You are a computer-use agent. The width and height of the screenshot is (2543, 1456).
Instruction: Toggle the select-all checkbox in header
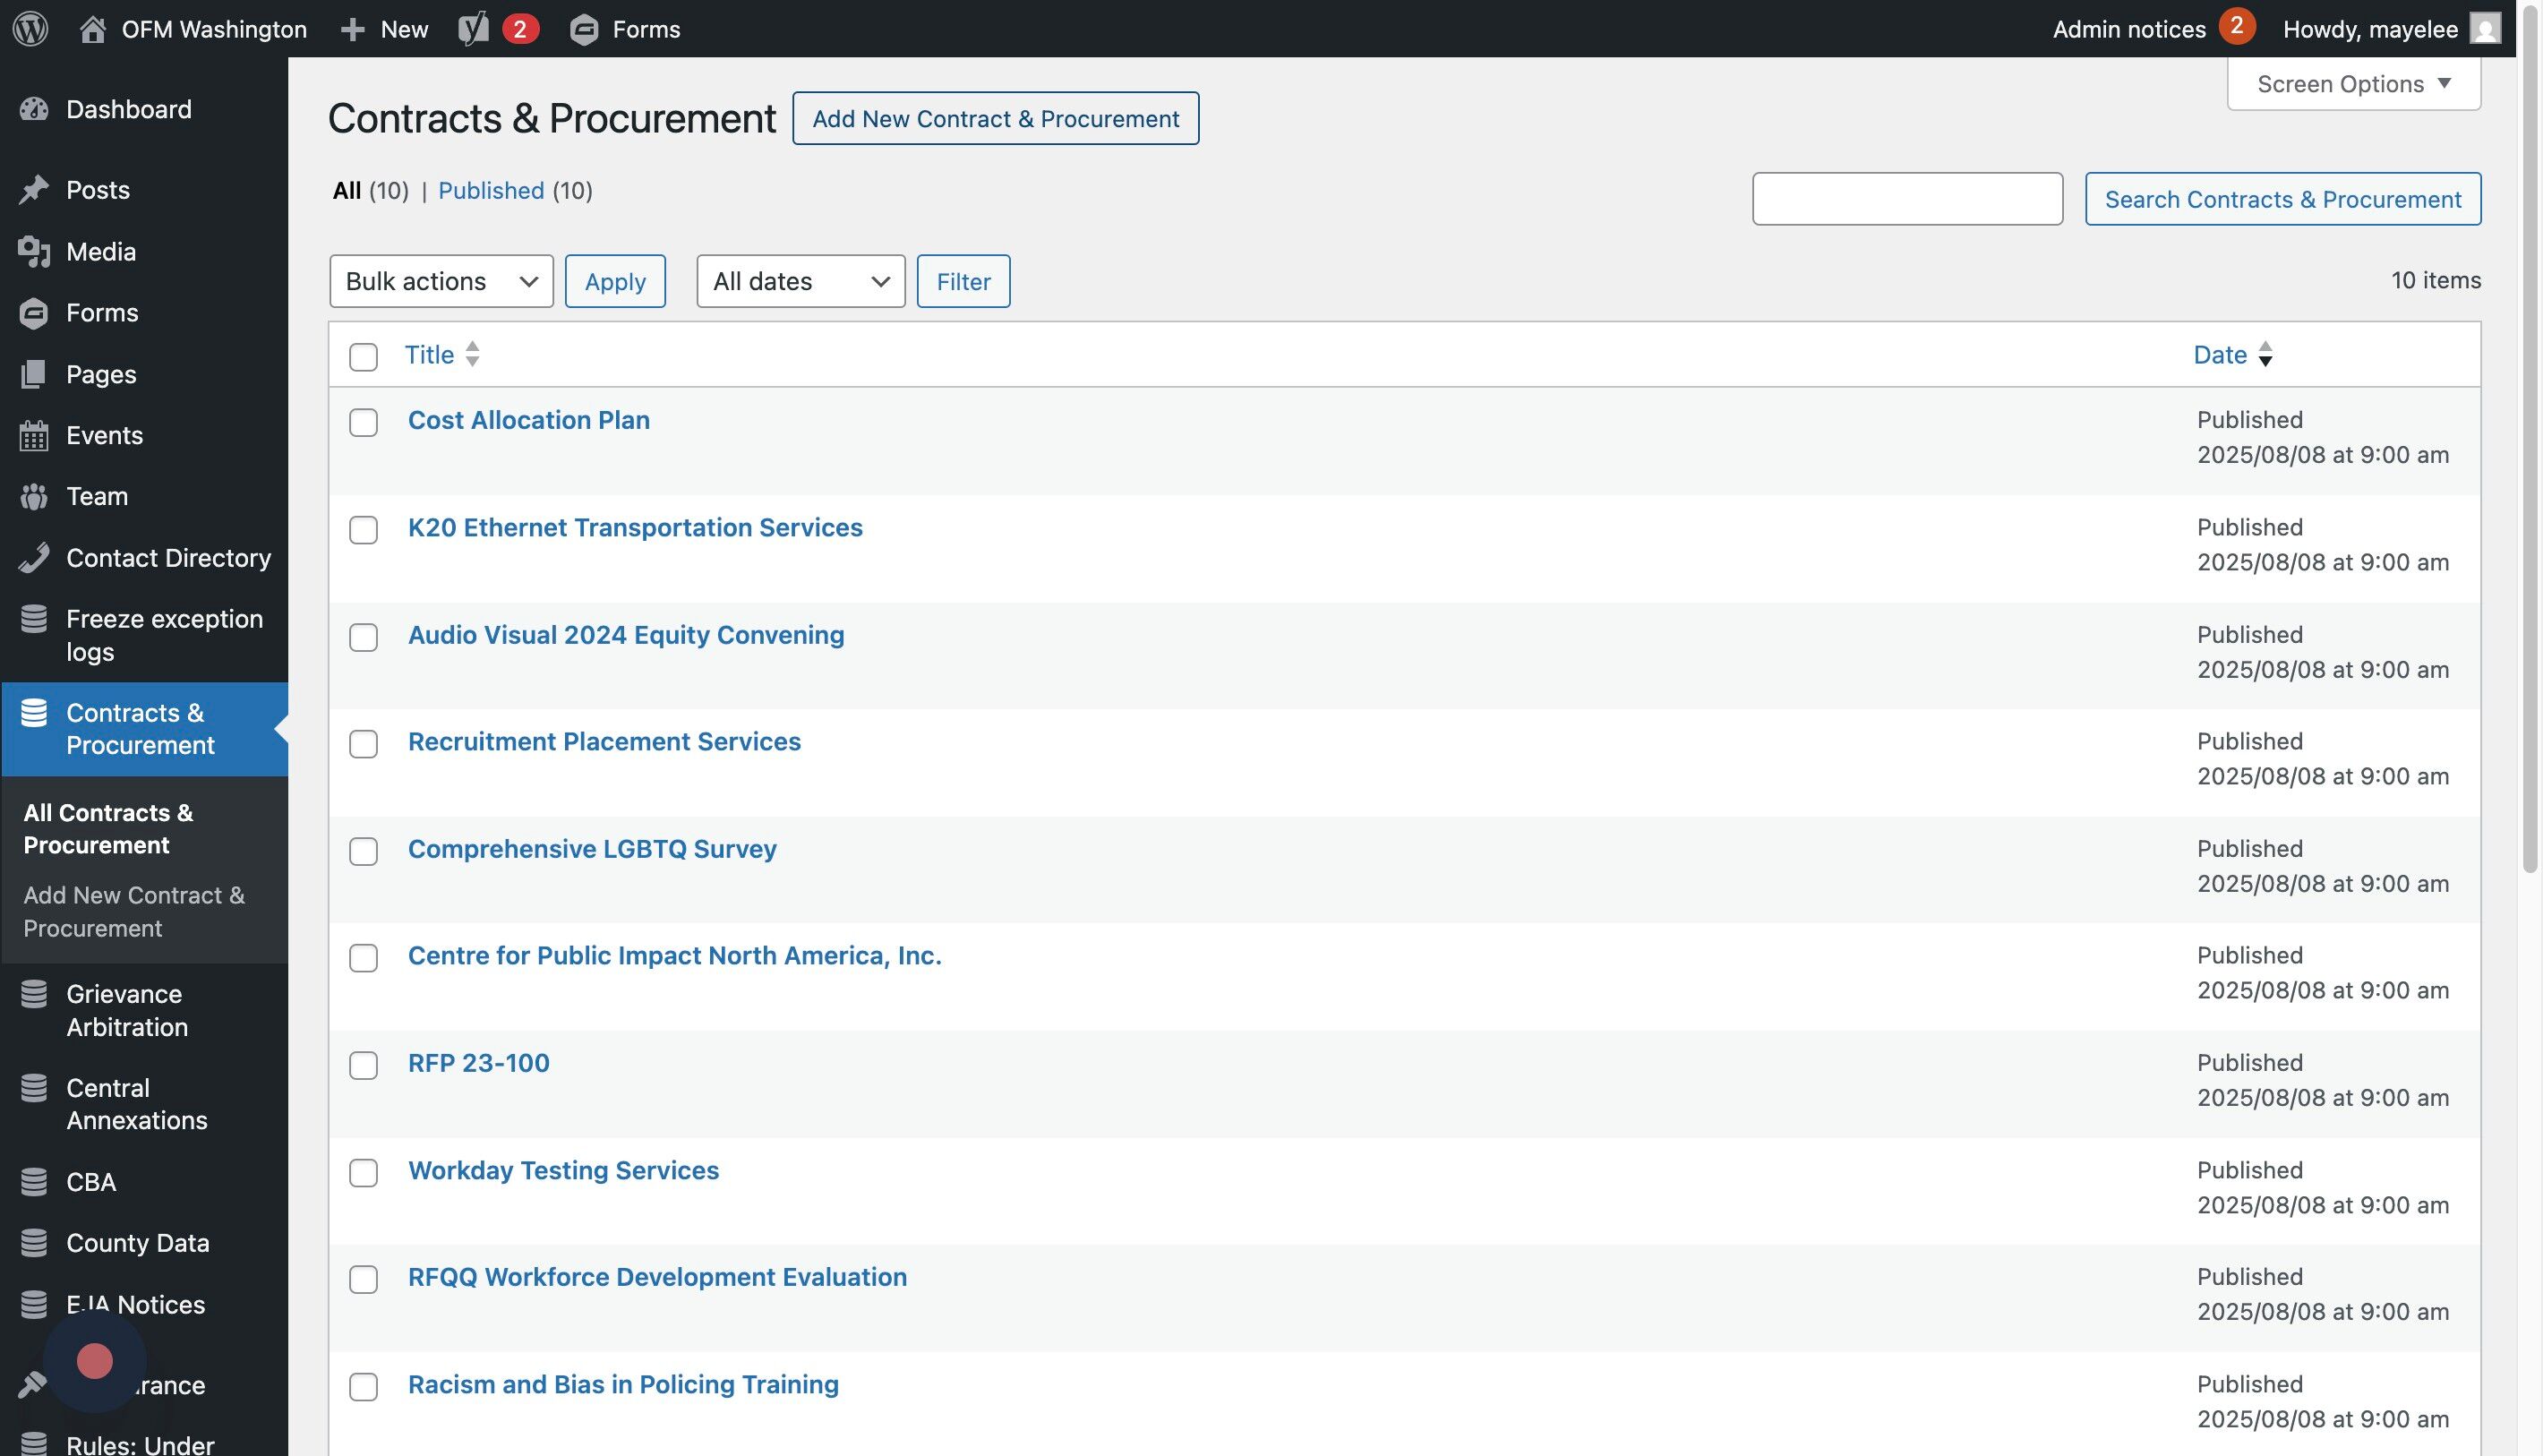[363, 357]
